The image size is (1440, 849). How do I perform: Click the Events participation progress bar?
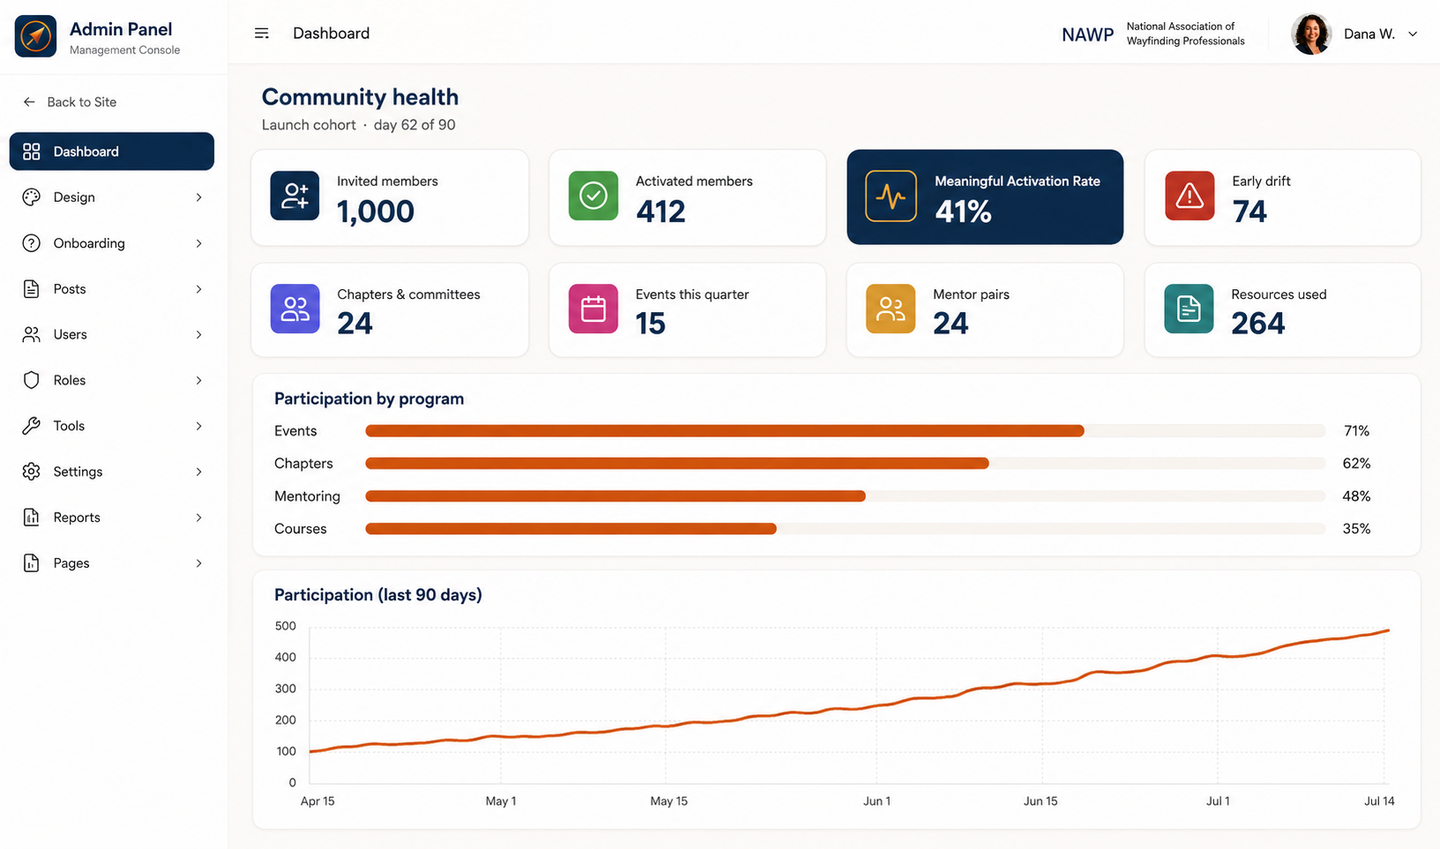pos(845,431)
